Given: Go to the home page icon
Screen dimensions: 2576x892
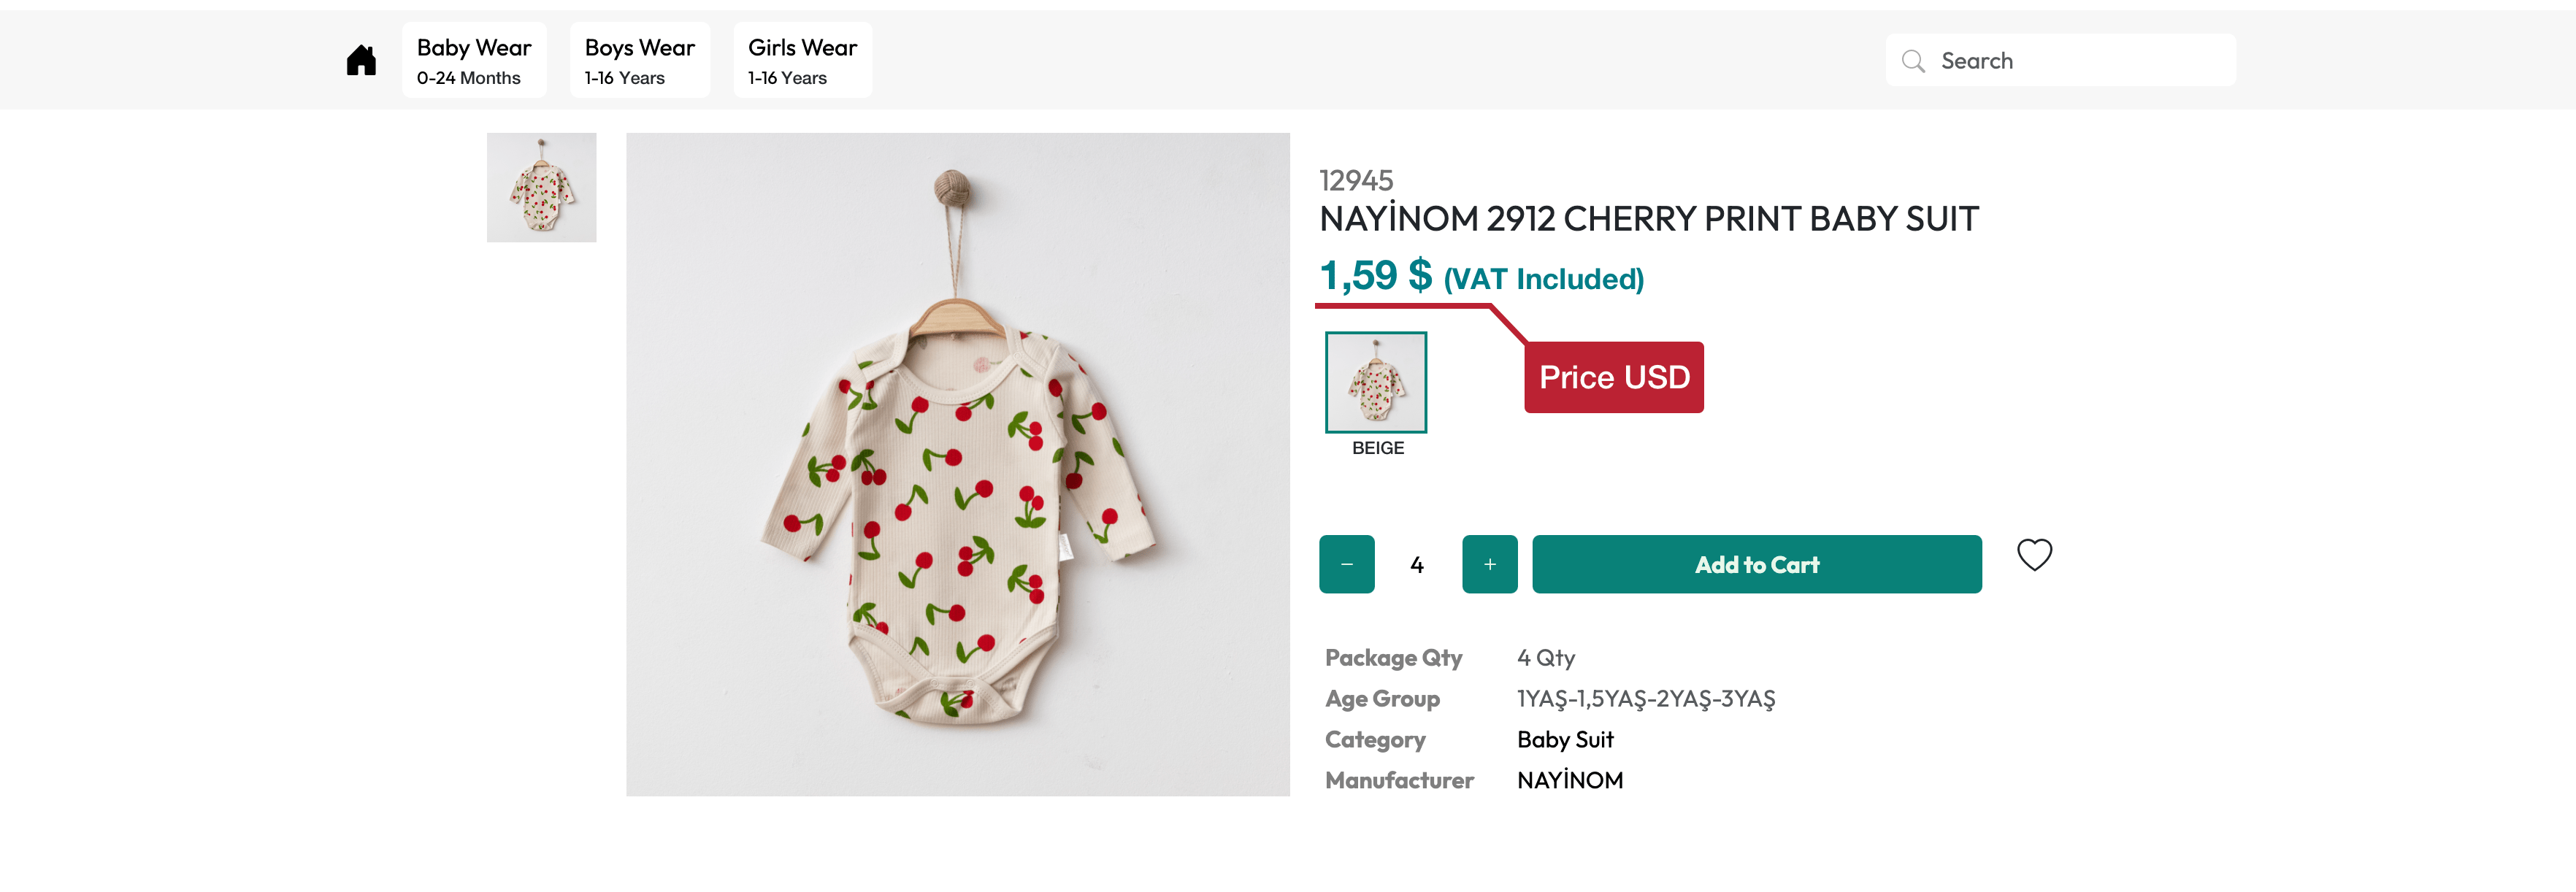Looking at the screenshot, I should click(x=361, y=61).
